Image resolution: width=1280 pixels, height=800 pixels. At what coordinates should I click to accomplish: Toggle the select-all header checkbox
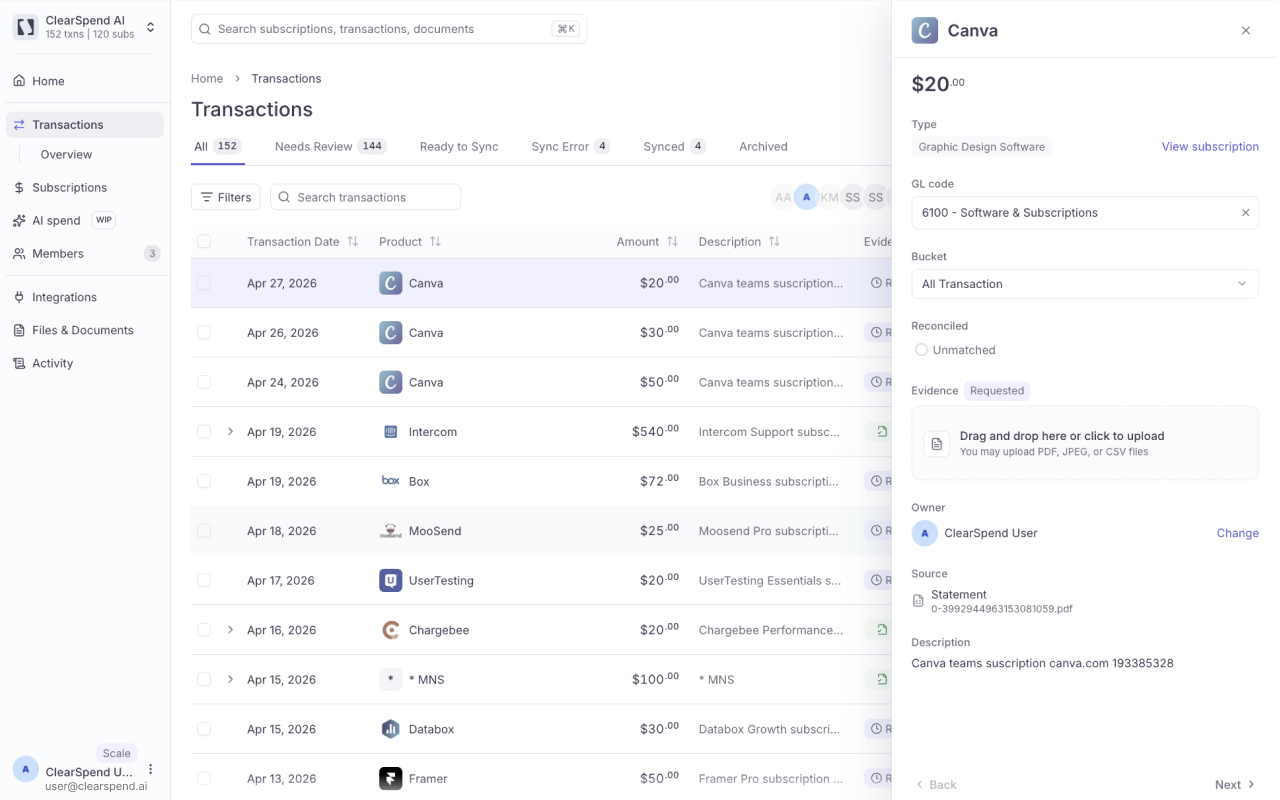coord(204,242)
